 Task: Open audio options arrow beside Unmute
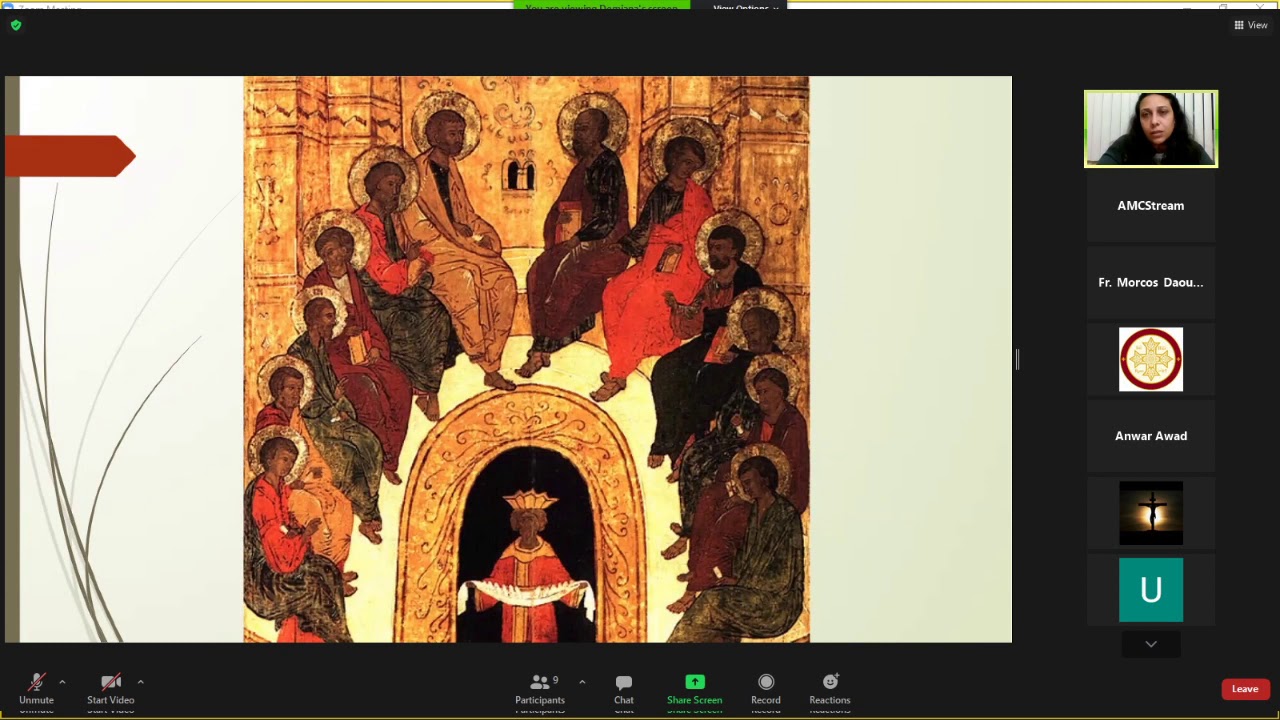(x=62, y=682)
